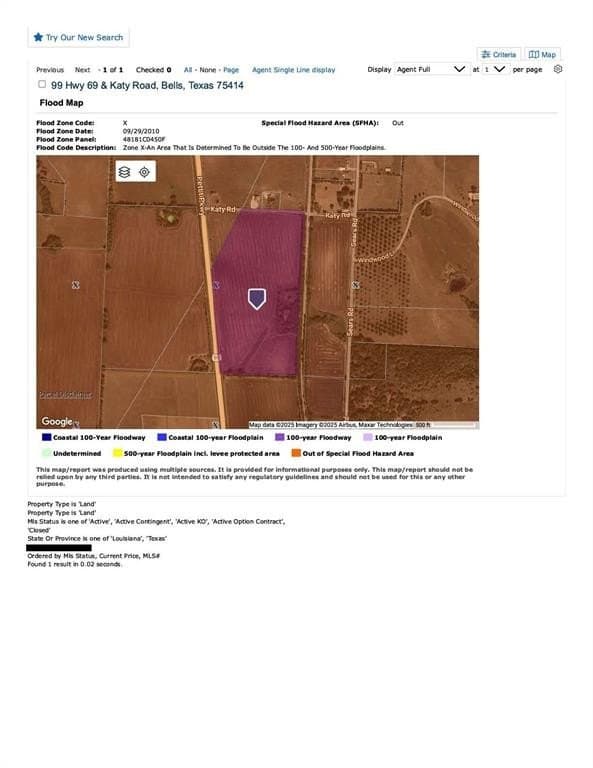
Task: Click Try Our New Search button
Action: (x=78, y=37)
